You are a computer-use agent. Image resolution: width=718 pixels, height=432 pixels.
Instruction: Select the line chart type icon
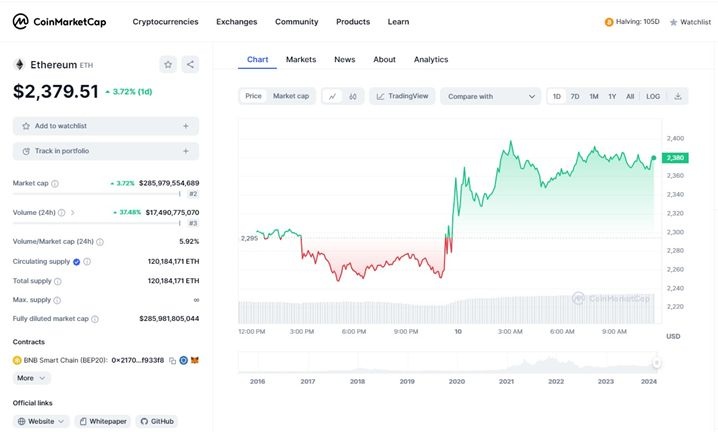point(332,96)
